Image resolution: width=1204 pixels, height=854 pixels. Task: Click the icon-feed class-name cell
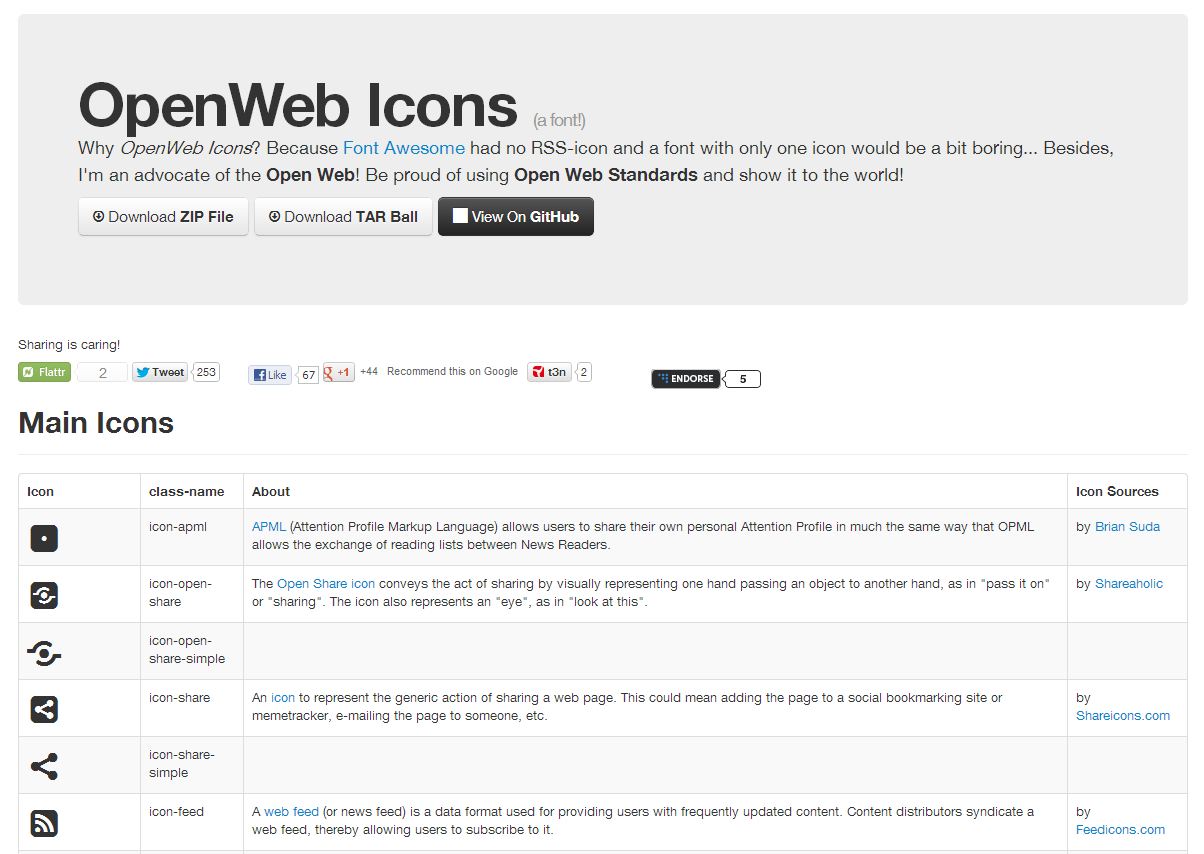(192, 822)
